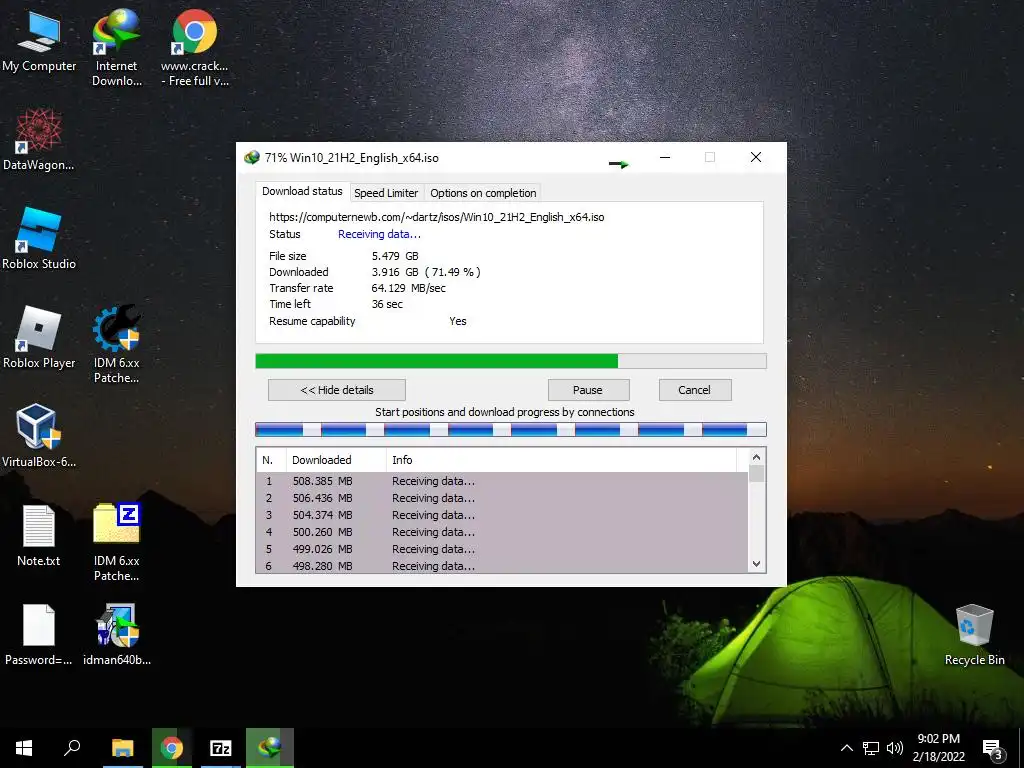Switch to the Download status tab
The height and width of the screenshot is (768, 1024).
click(302, 191)
